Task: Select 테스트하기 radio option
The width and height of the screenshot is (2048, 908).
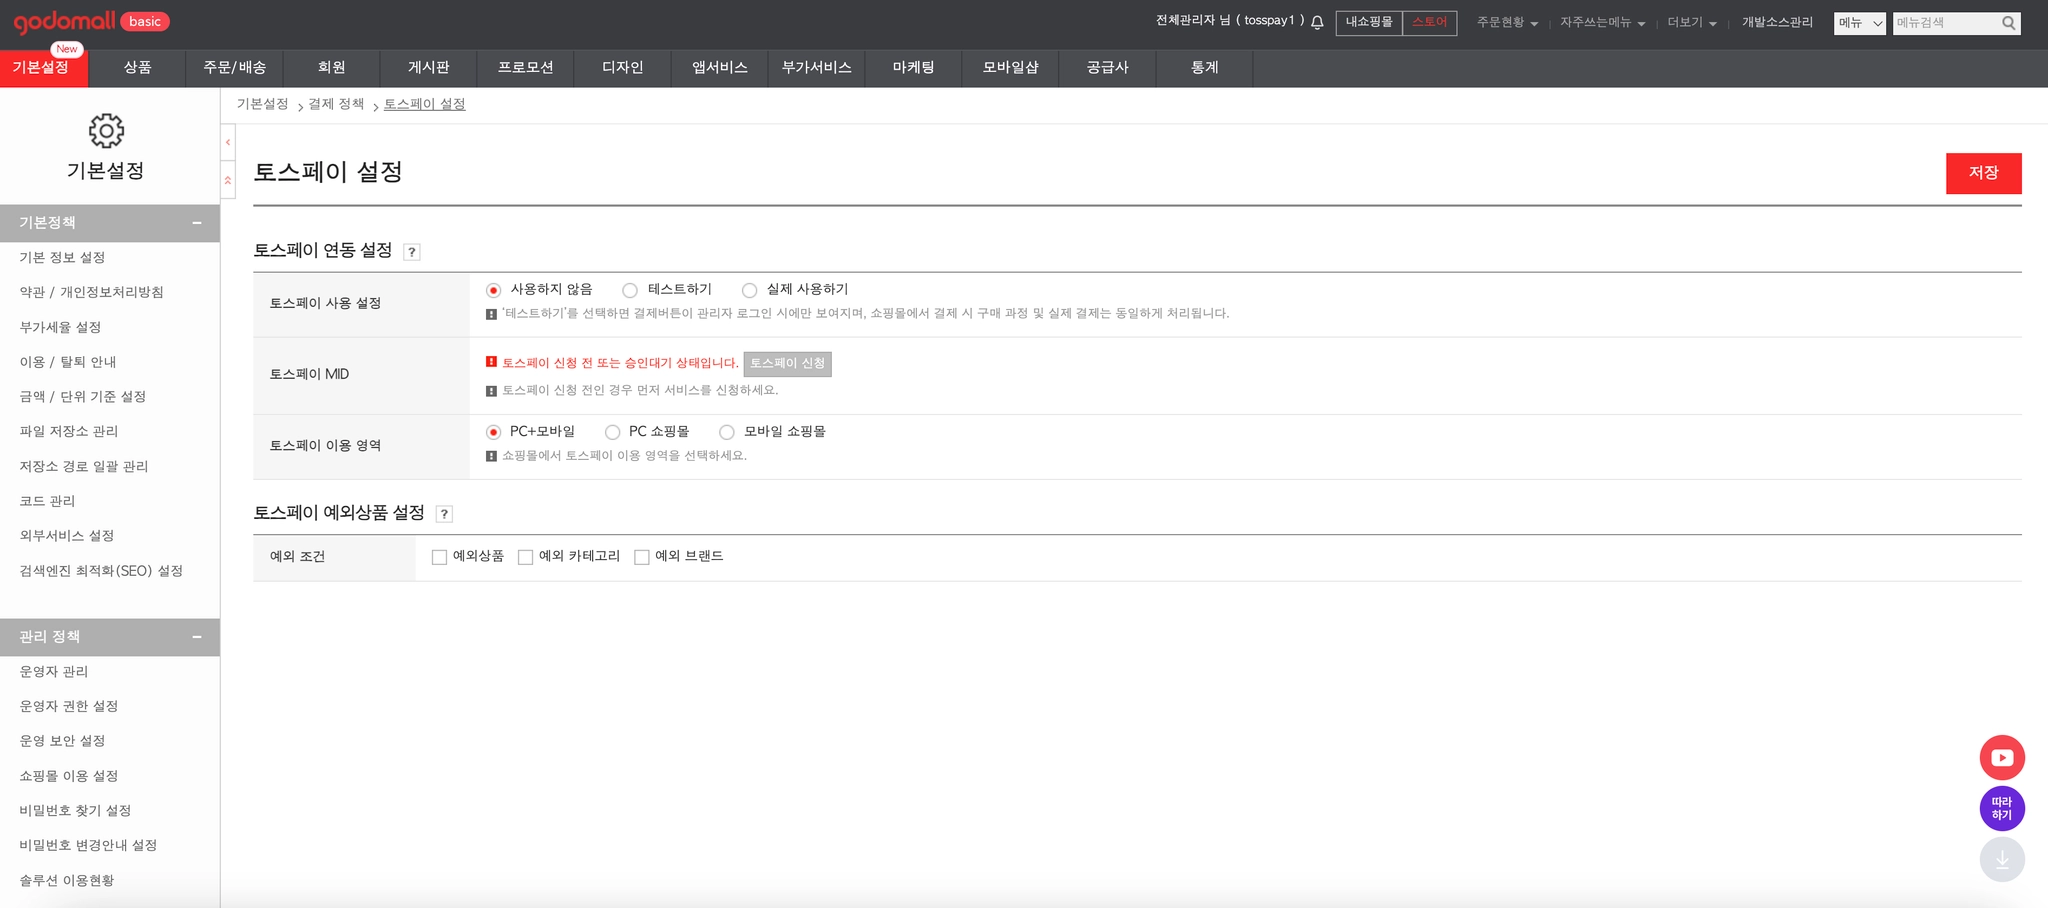Action: (630, 290)
